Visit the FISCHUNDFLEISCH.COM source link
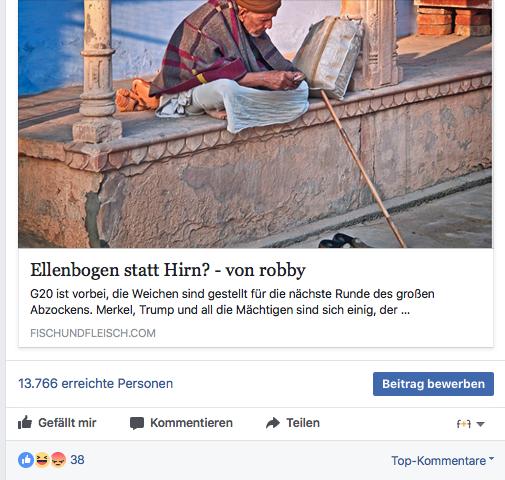This screenshot has width=505, height=480. tap(93, 333)
